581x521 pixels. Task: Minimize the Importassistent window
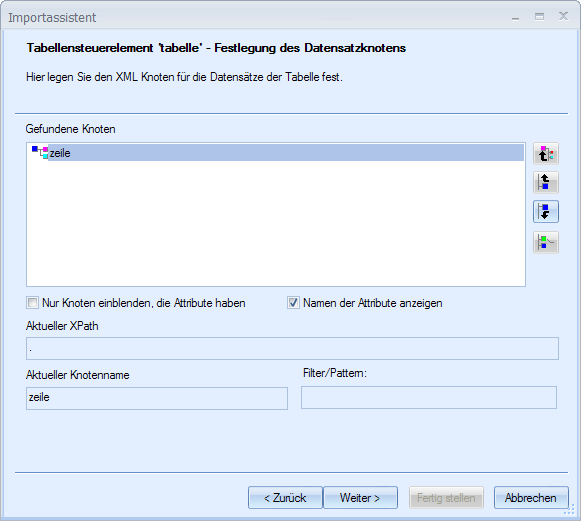[515, 17]
